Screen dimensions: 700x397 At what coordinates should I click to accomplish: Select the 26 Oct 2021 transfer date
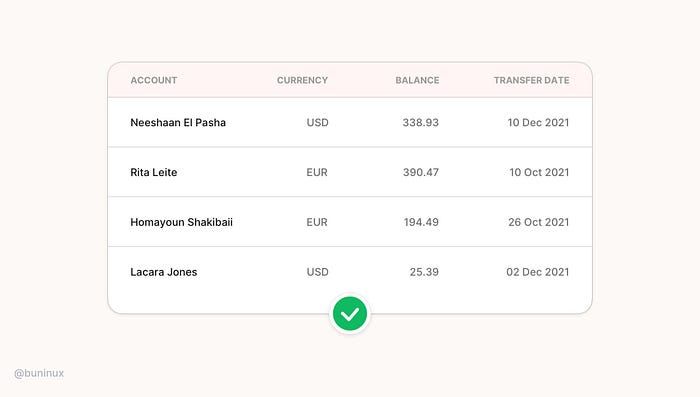coord(538,222)
